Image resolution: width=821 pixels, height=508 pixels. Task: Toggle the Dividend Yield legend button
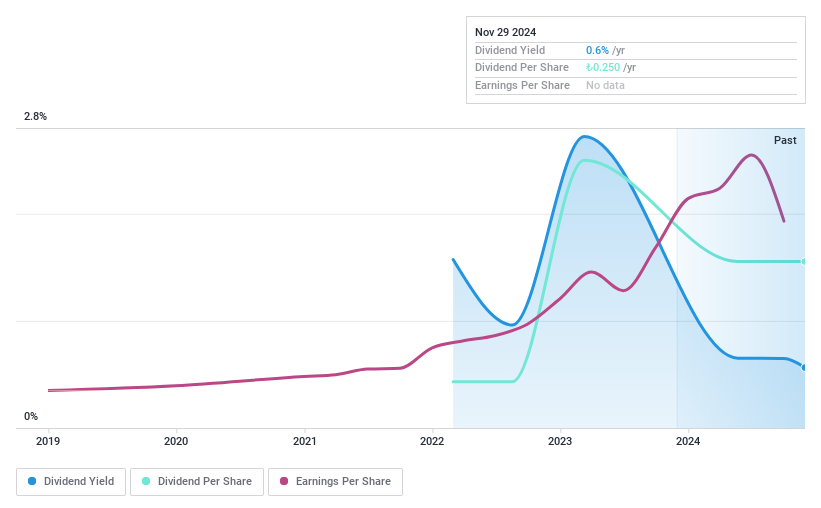tap(71, 481)
